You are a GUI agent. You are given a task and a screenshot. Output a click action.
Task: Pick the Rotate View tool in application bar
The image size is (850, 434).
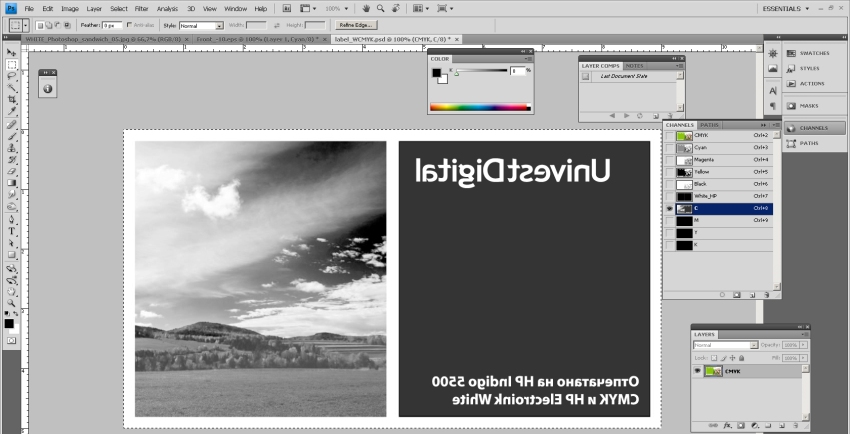396,9
